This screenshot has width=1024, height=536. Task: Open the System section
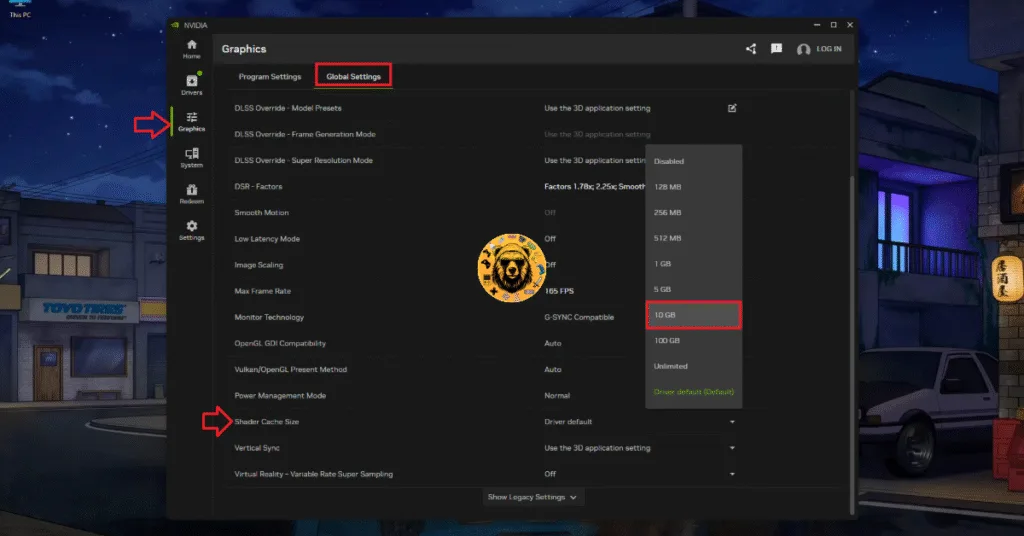191,158
